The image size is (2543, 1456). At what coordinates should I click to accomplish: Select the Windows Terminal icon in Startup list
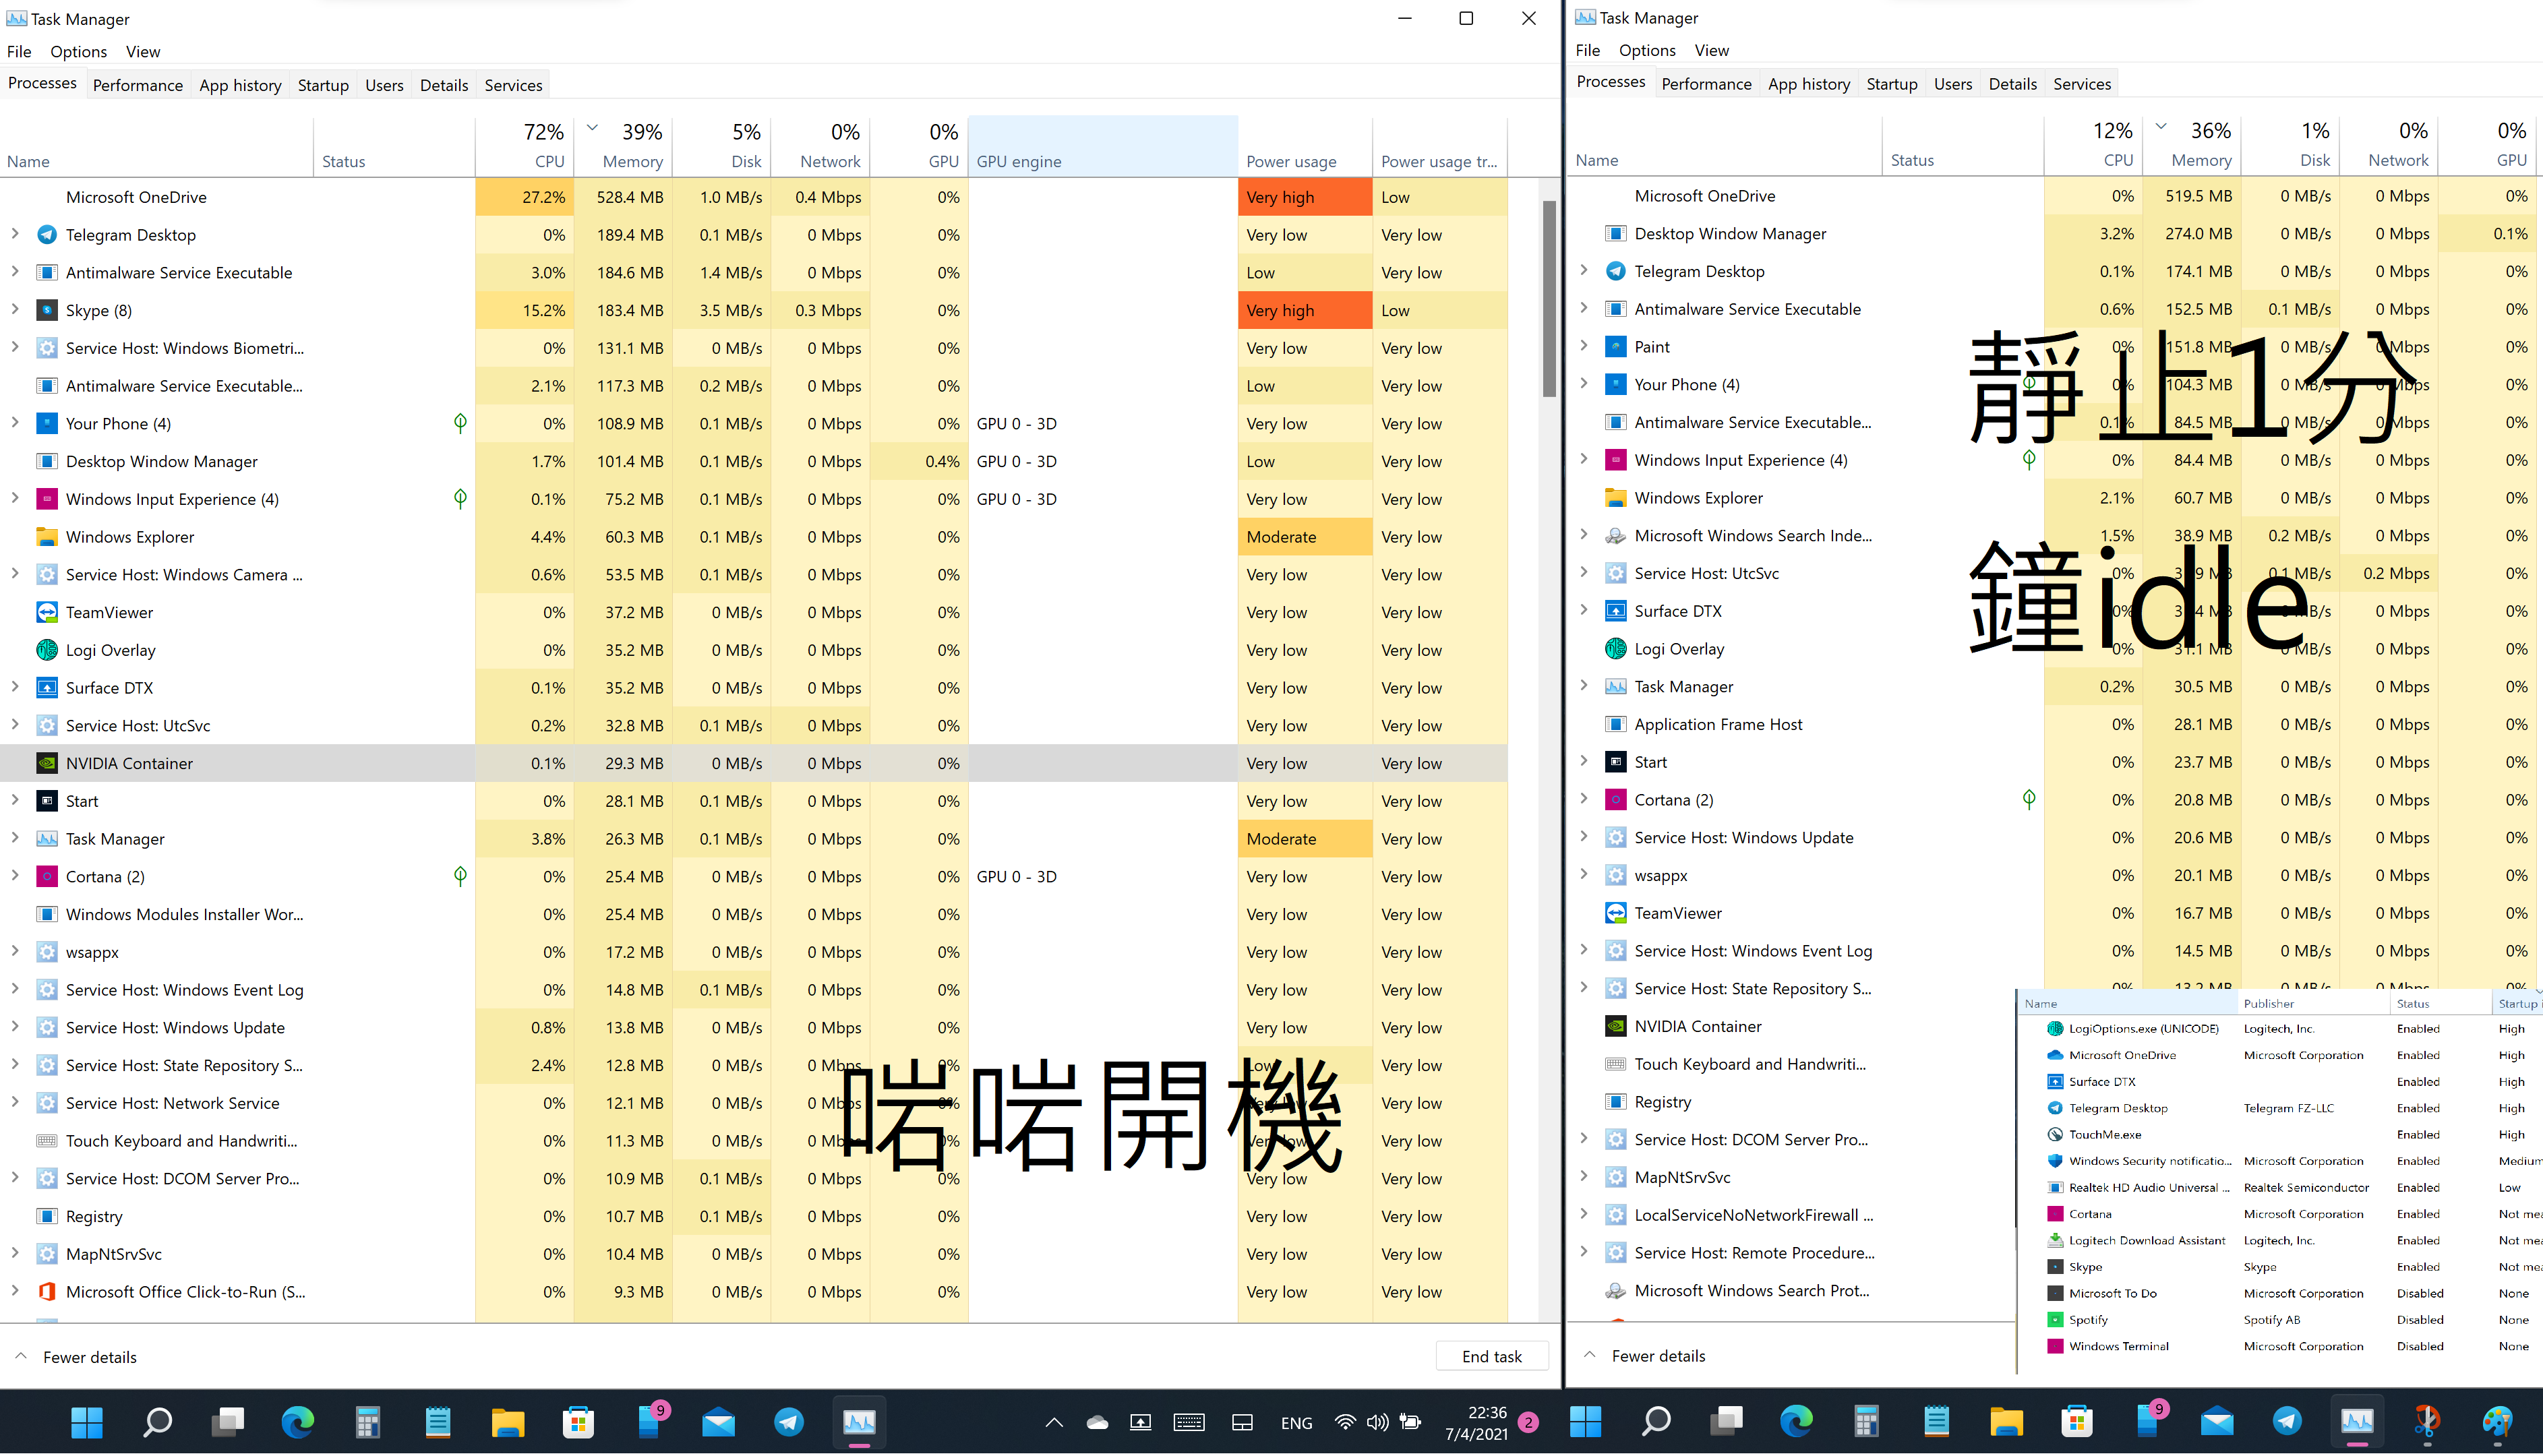[2054, 1346]
